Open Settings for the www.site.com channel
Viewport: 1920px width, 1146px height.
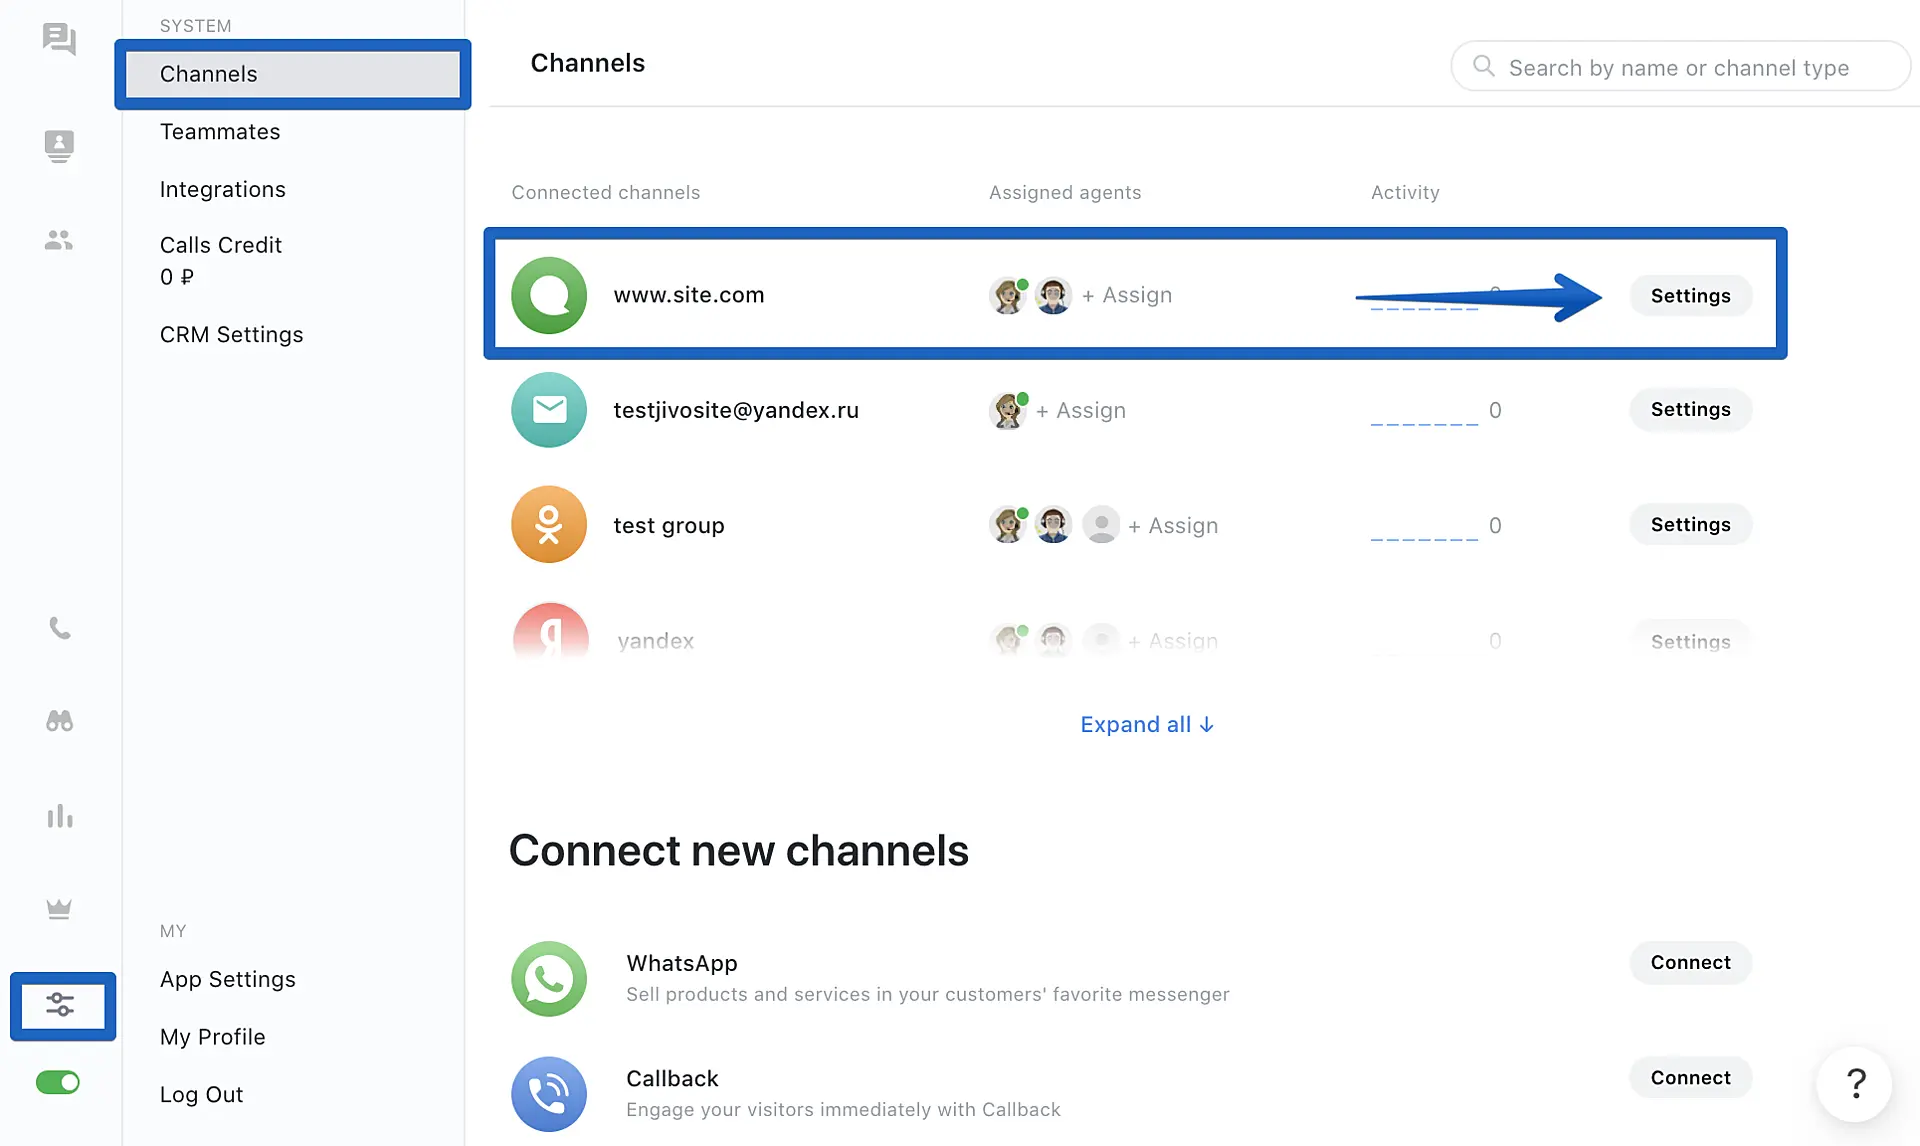[1690, 296]
